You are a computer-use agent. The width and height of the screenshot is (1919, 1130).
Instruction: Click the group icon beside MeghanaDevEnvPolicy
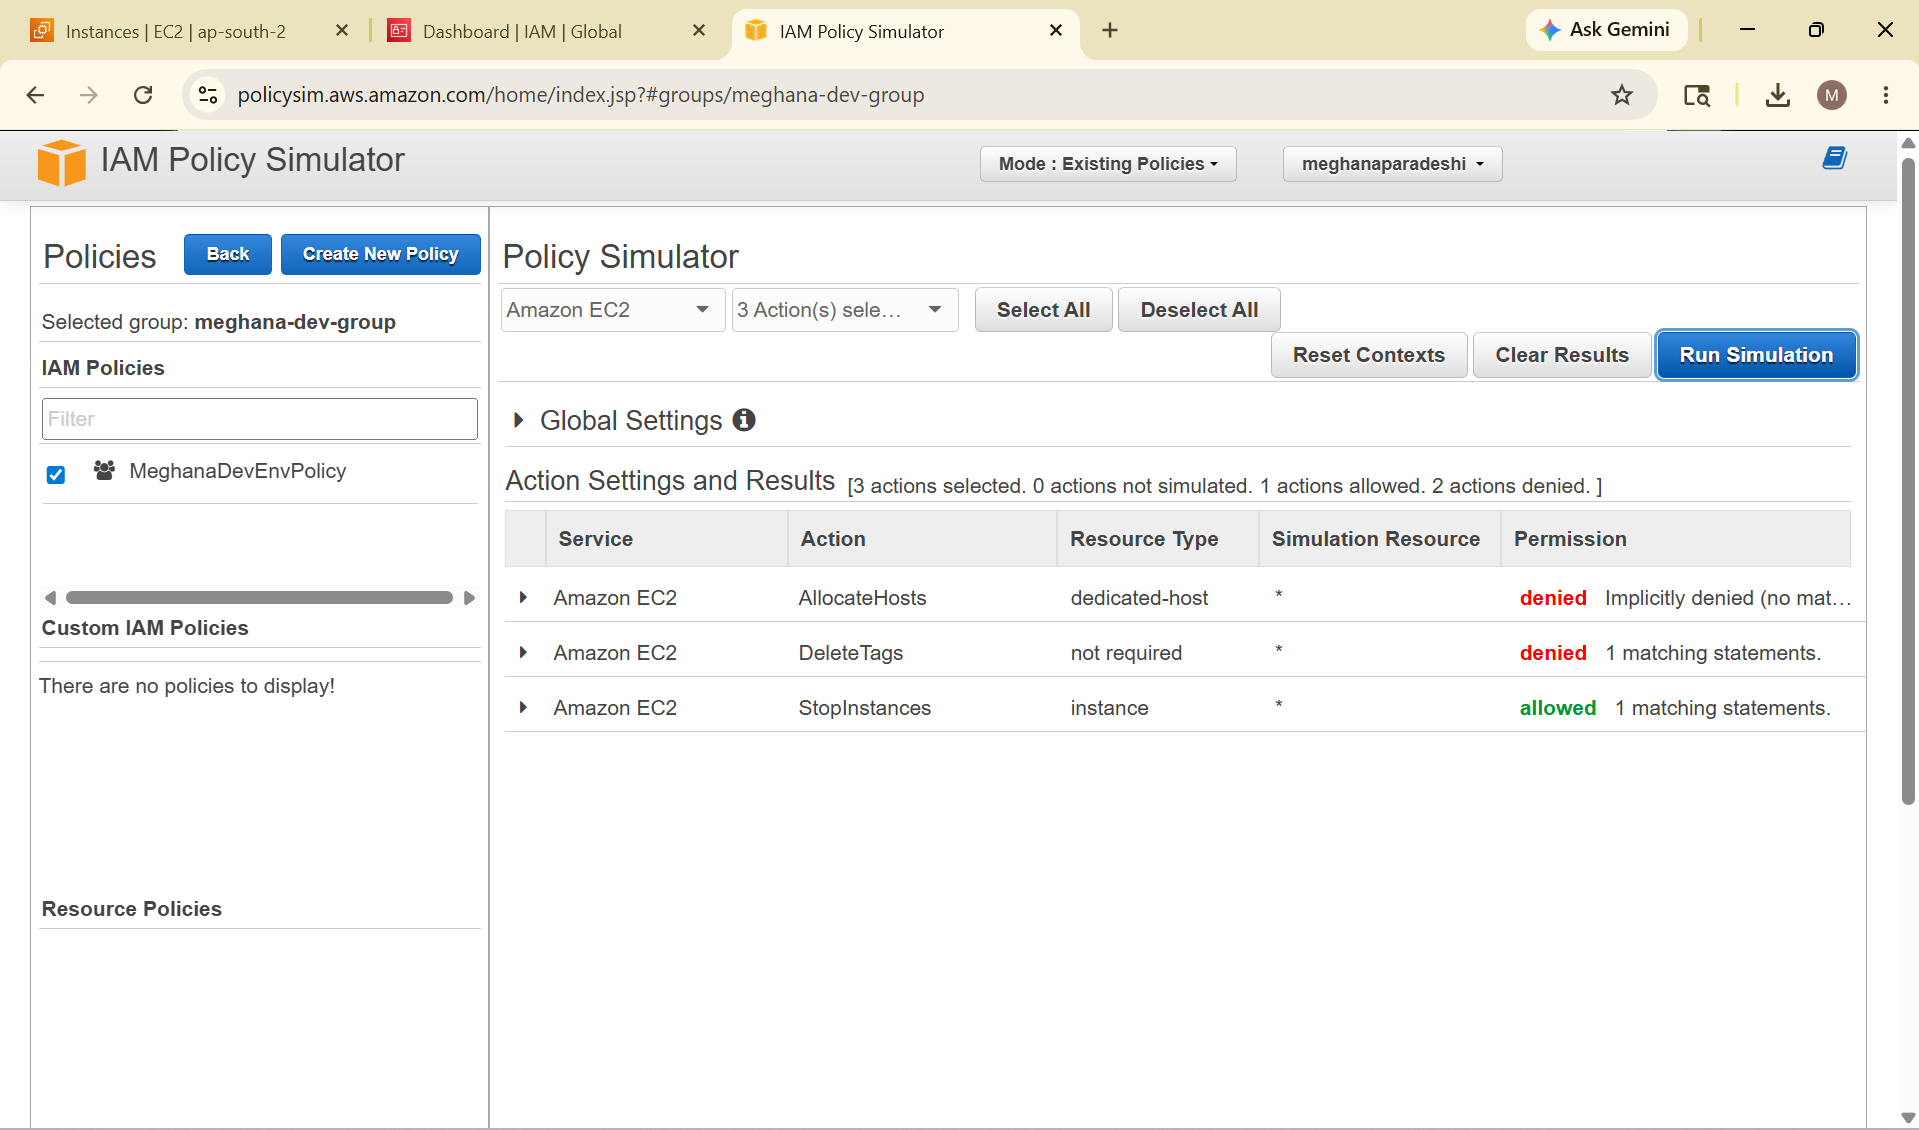tap(104, 470)
